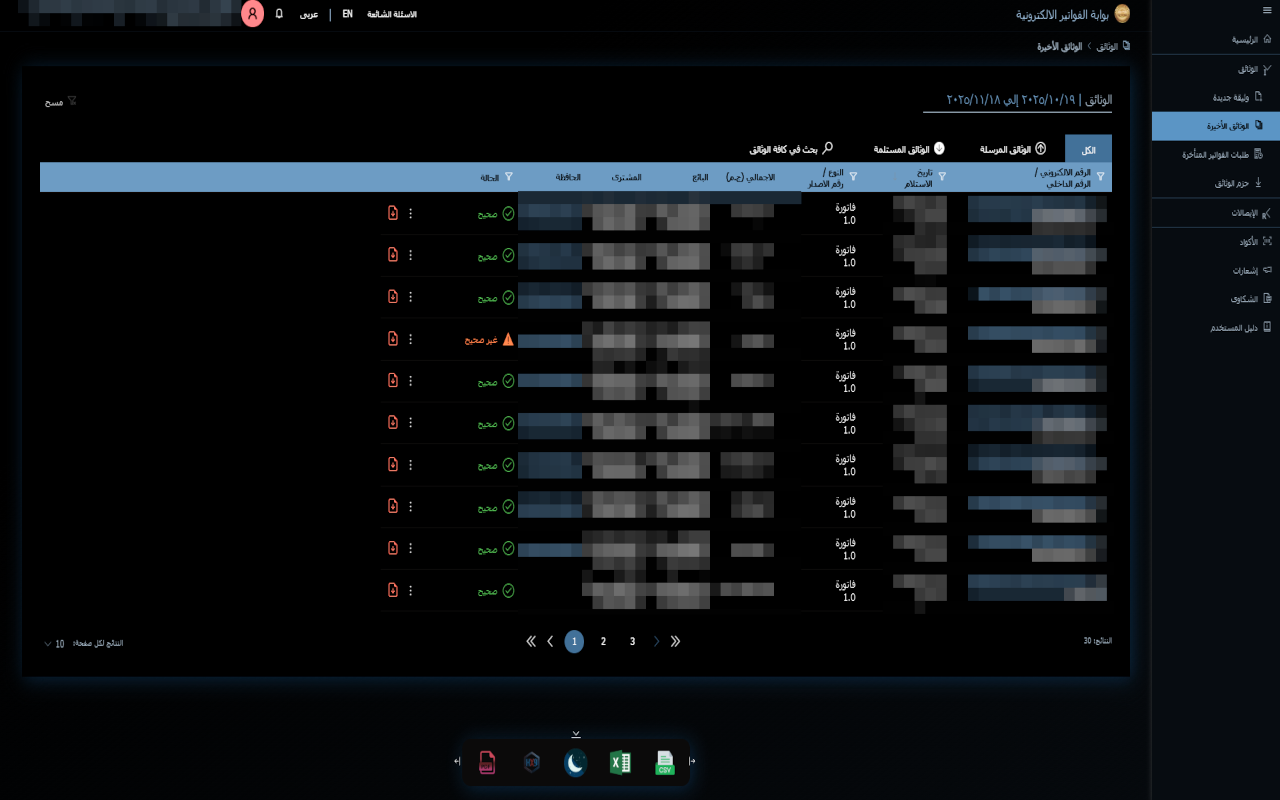Switch to الوثائق المرسلة tab
Image resolution: width=1280 pixels, height=800 pixels.
1012,149
